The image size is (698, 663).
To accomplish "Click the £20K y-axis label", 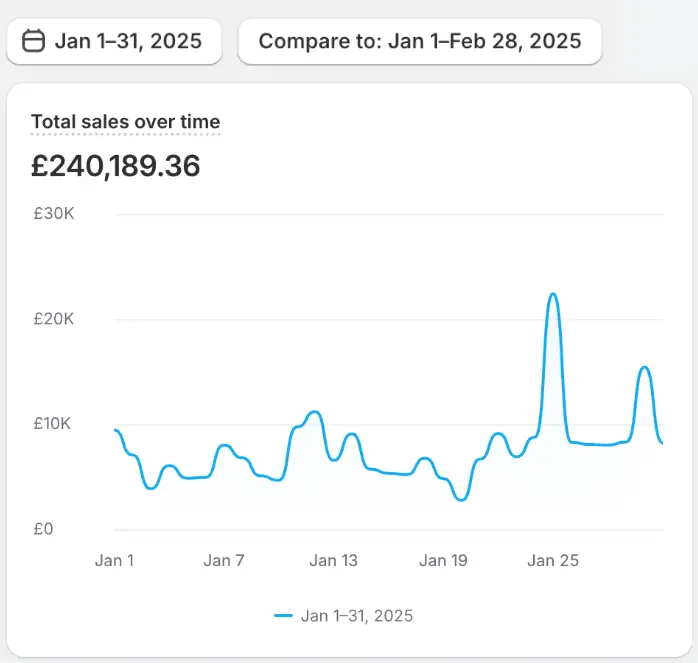I will pyautogui.click(x=51, y=319).
